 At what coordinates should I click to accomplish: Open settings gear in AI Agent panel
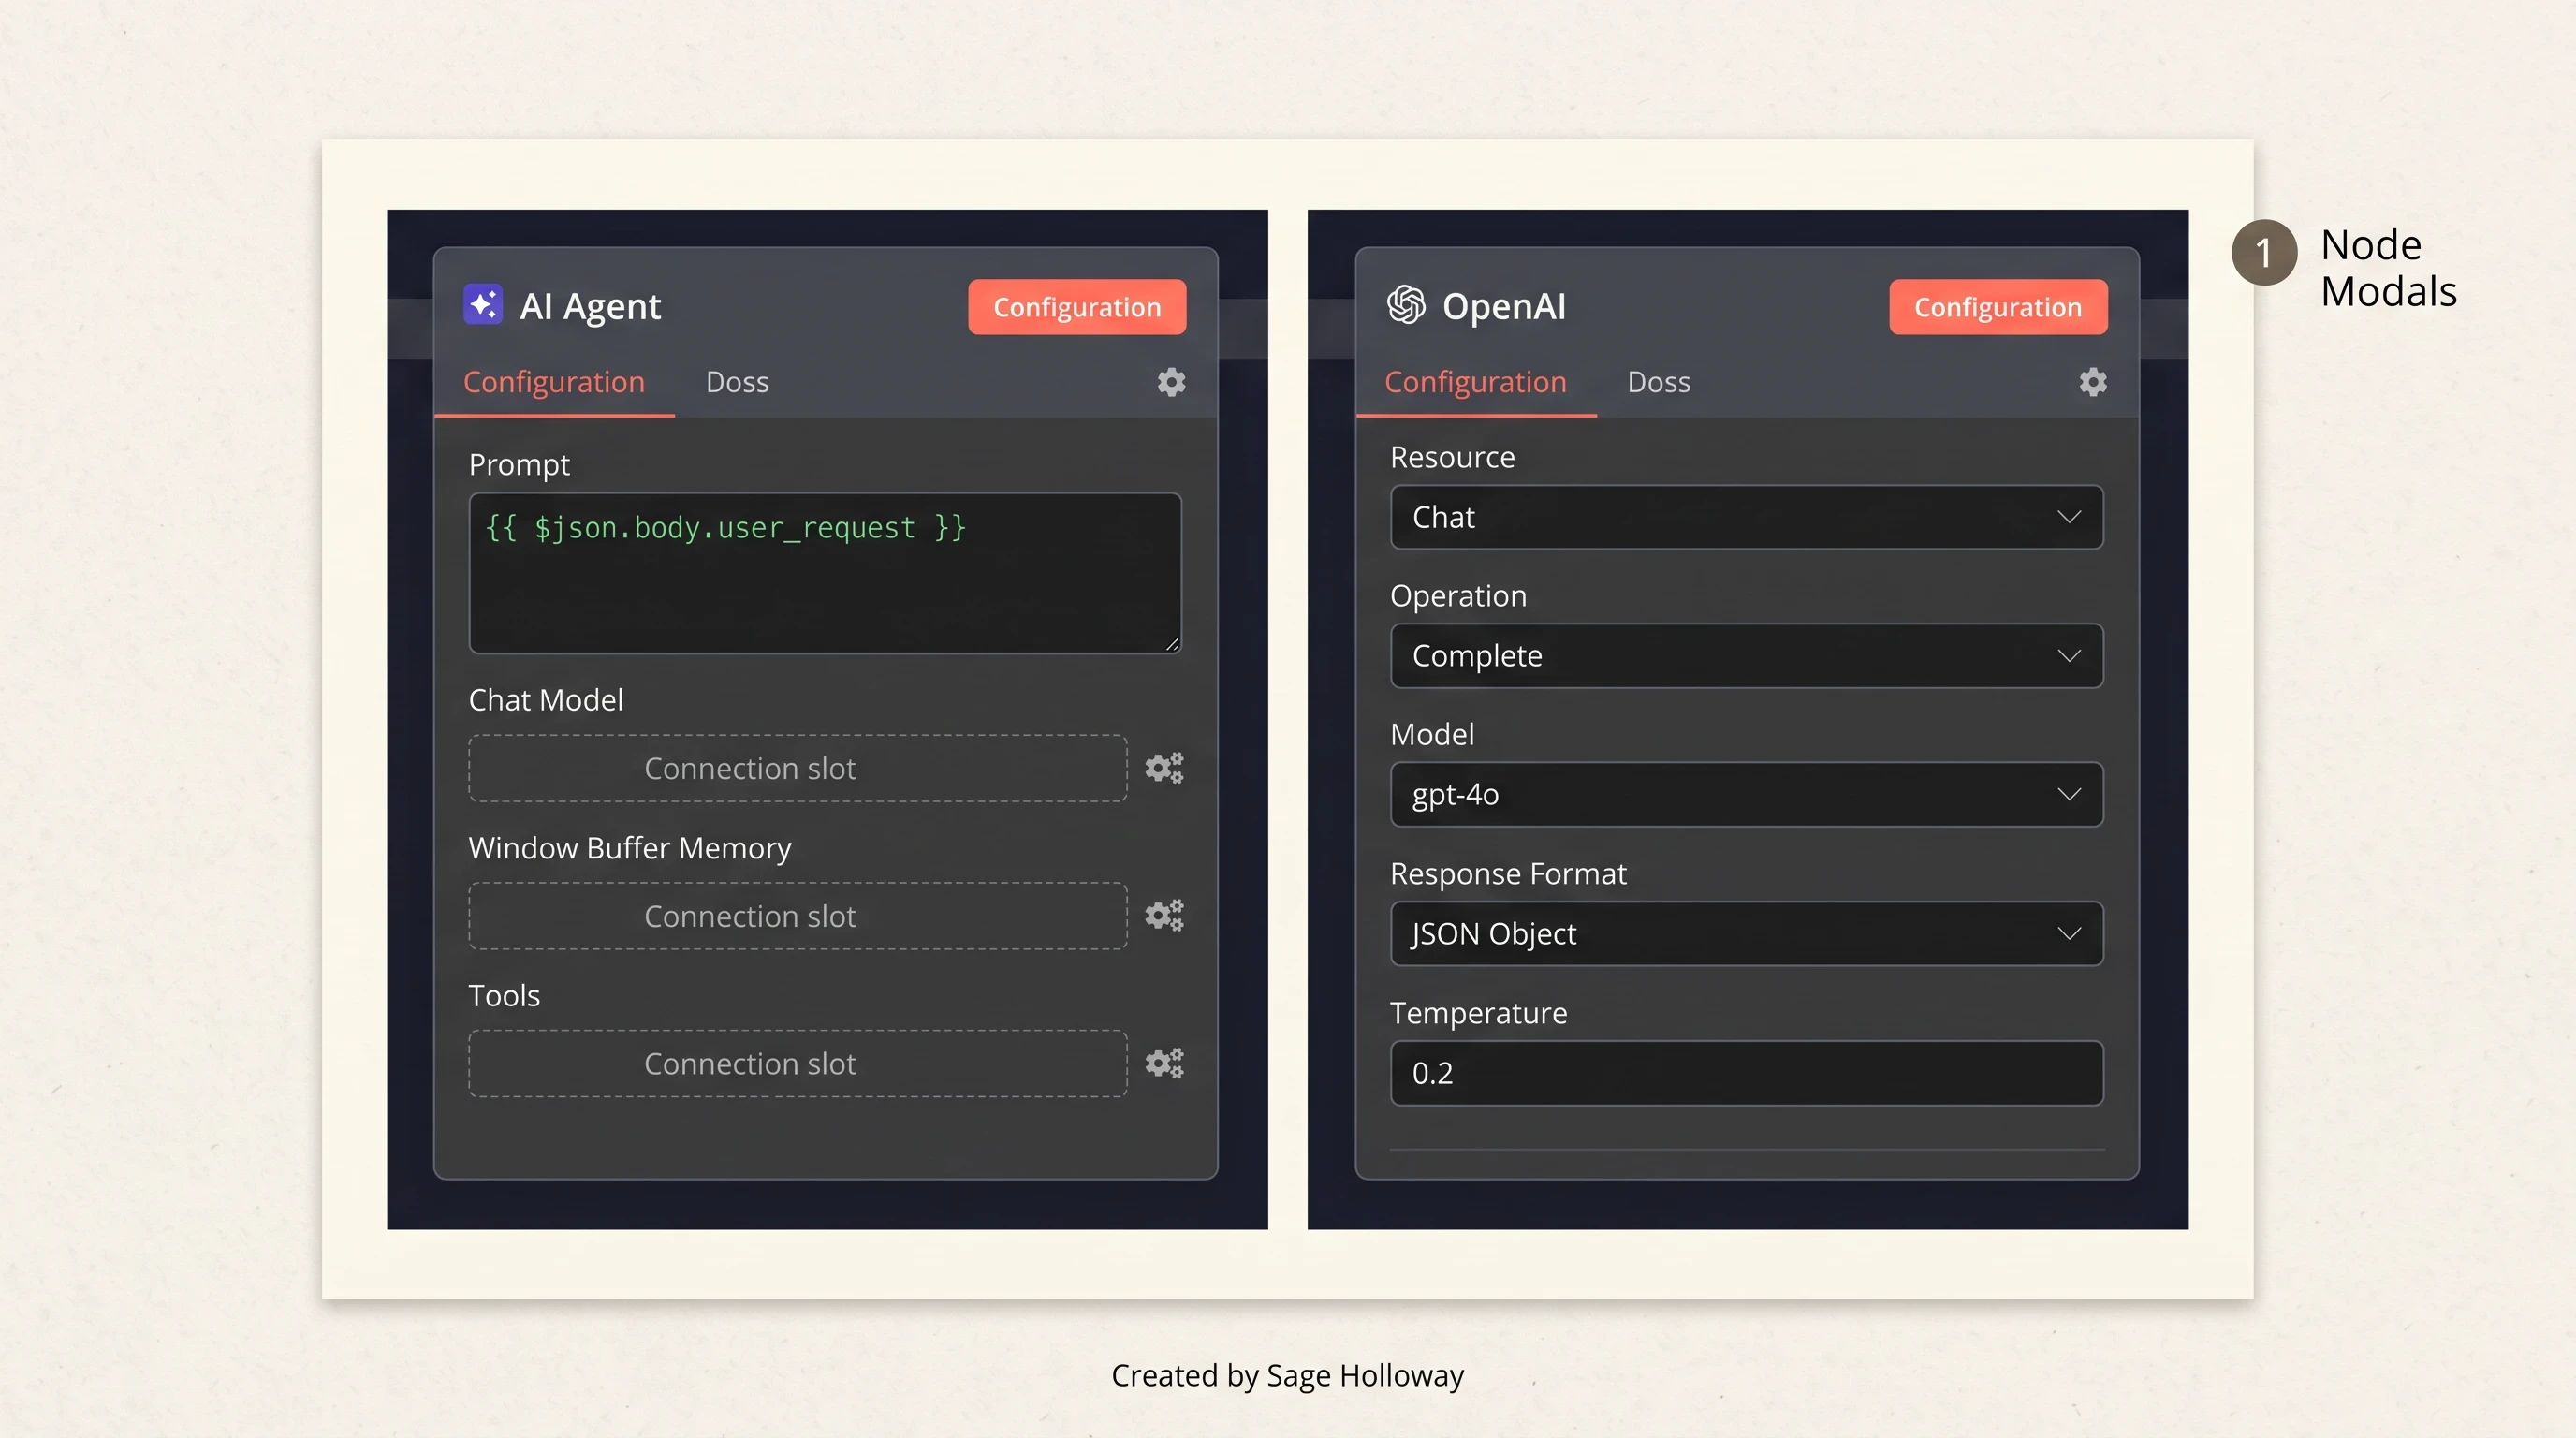click(1171, 382)
